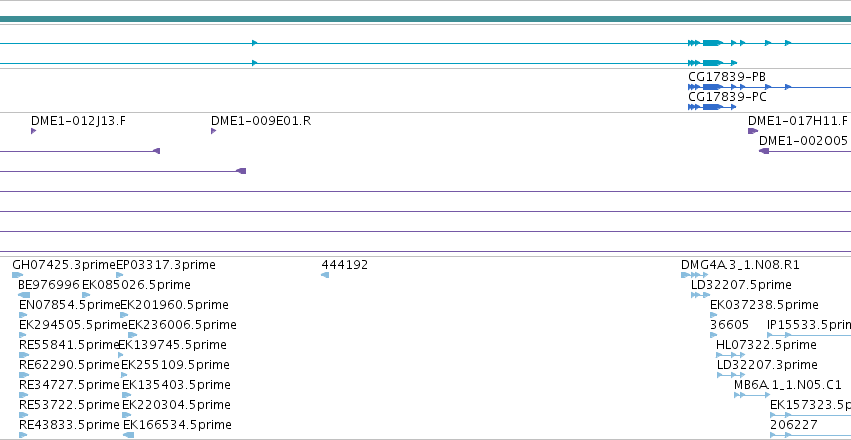
Task: Click the dark teal overview bar
Action: (x=426, y=20)
